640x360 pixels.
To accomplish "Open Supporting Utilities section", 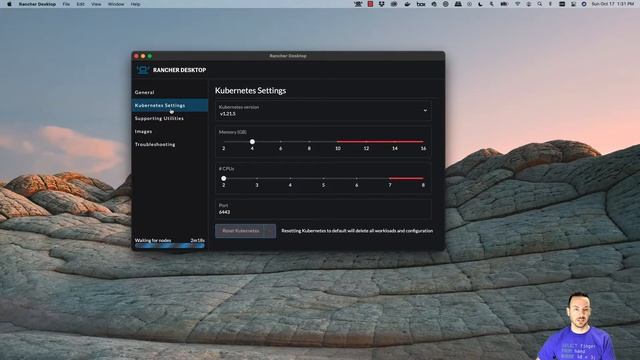I will click(170, 118).
